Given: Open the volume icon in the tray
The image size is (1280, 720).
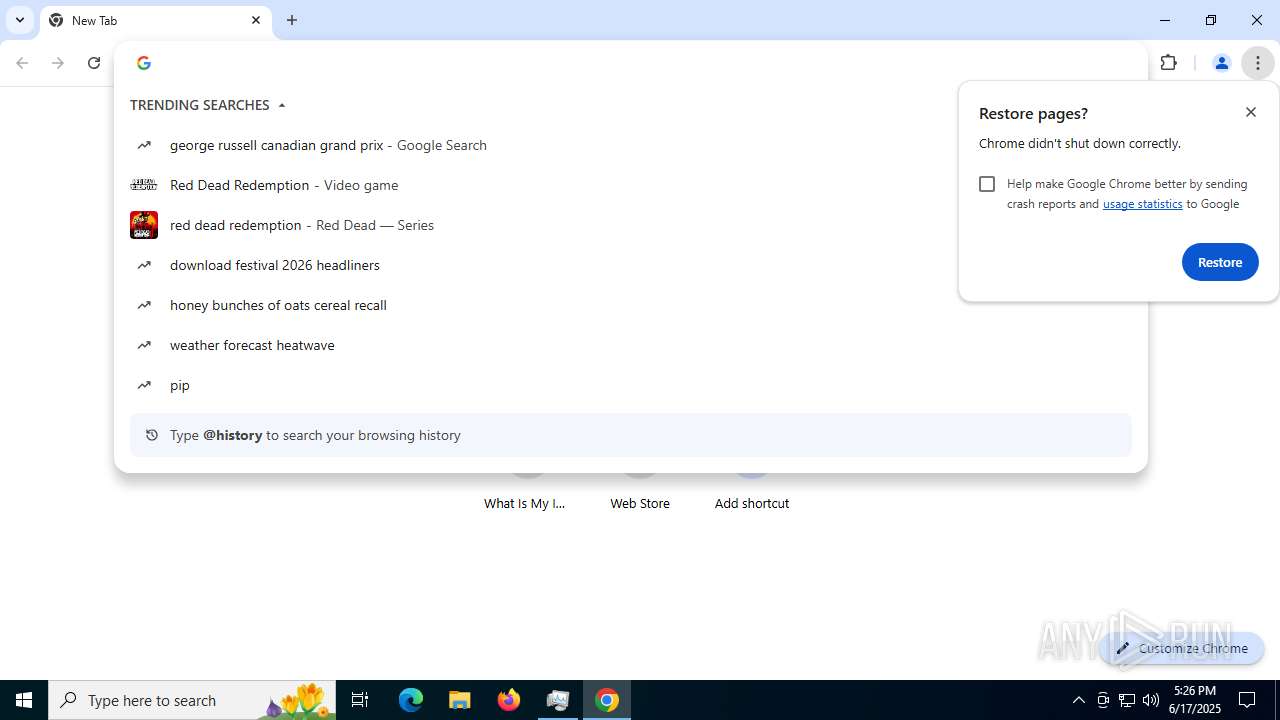Looking at the screenshot, I should pos(1151,700).
